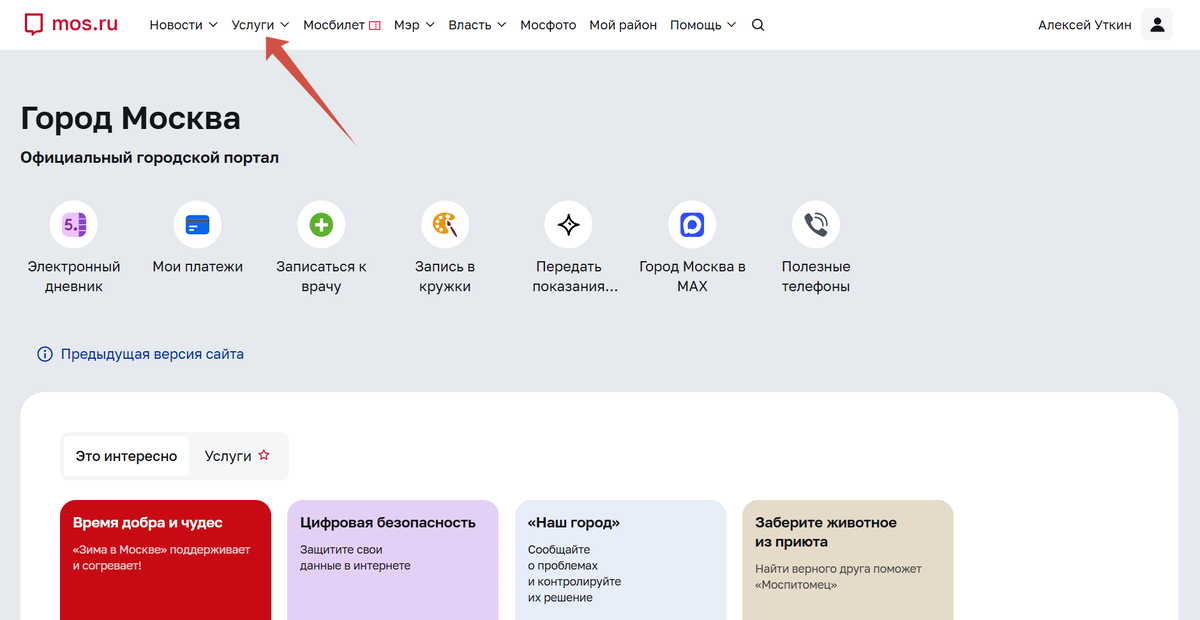Select the Записаться к врачу icon
This screenshot has height=620, width=1200.
tap(321, 224)
